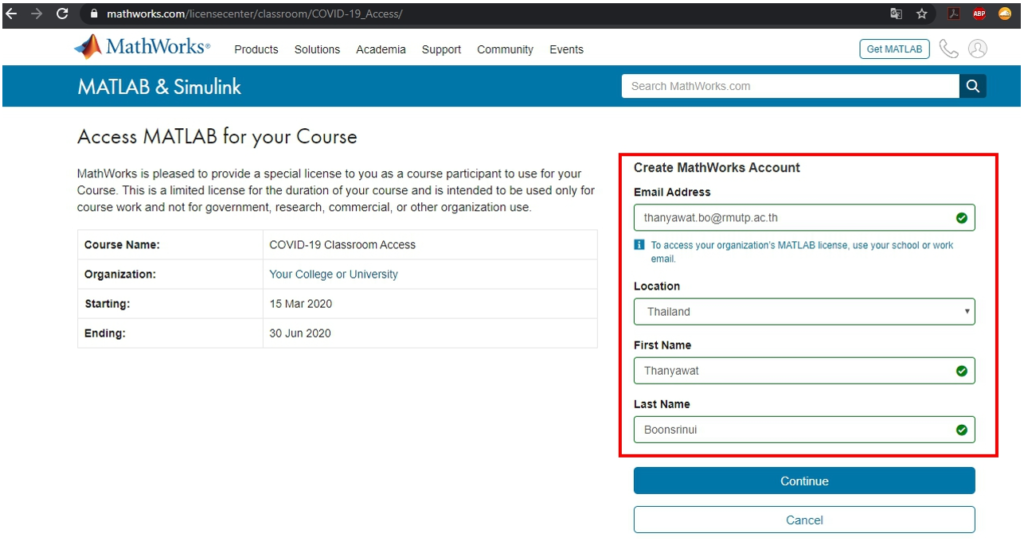Open the Products menu
The height and width of the screenshot is (553, 1024).
point(256,50)
